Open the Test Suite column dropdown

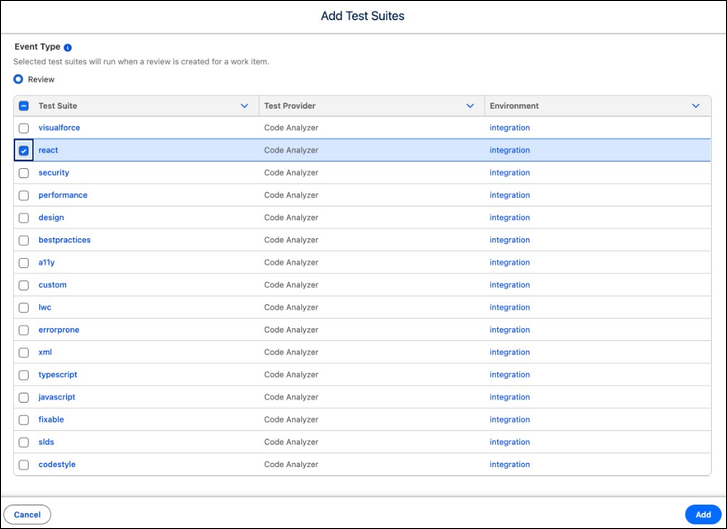tap(244, 106)
